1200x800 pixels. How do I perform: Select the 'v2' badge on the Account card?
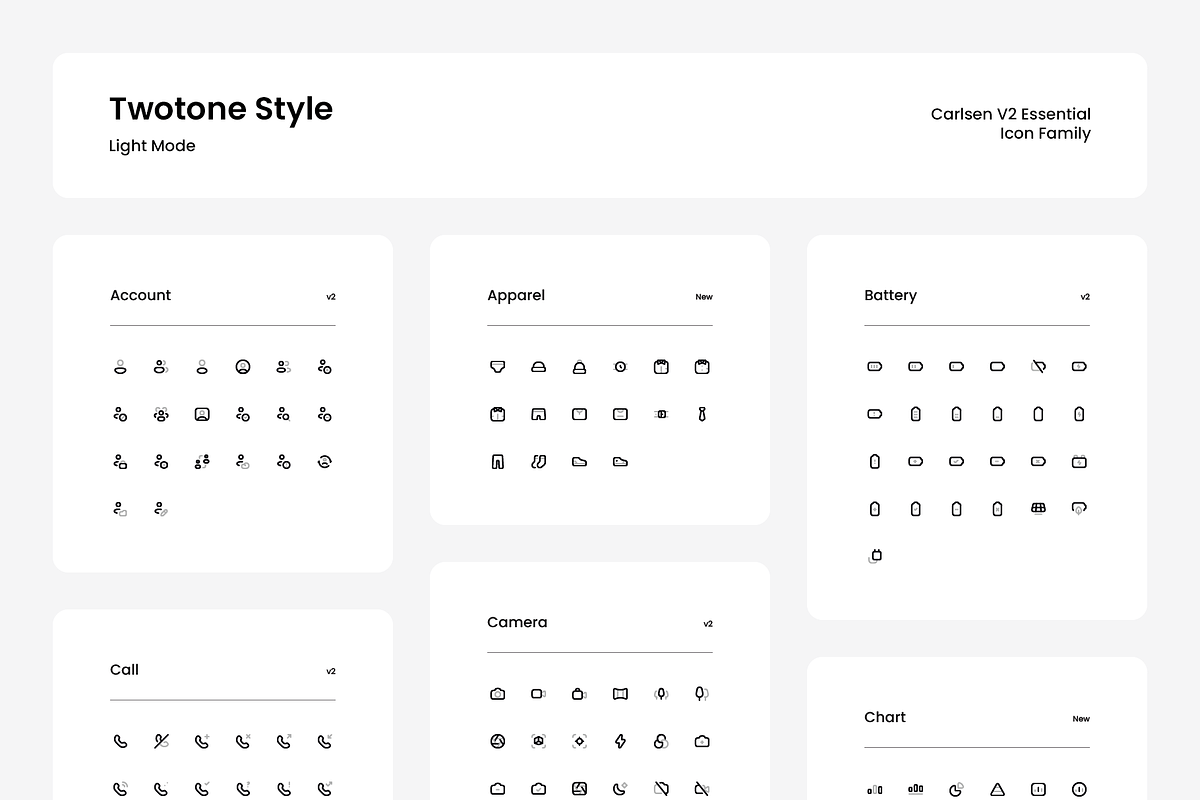click(x=331, y=297)
